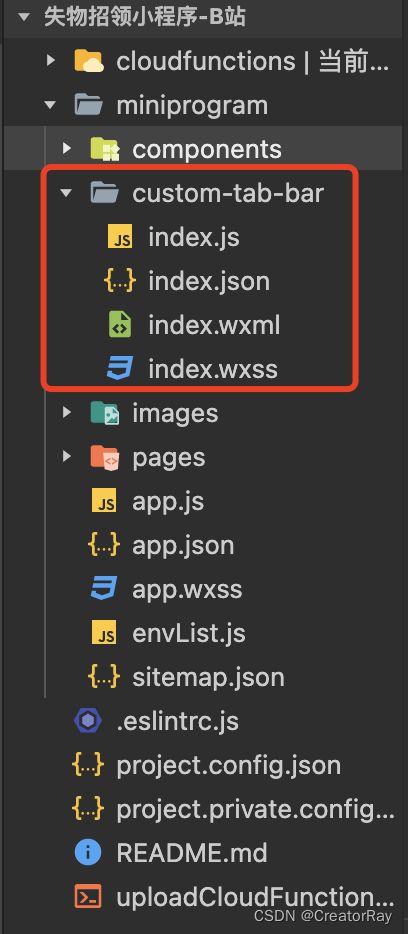Screen dimensions: 408x934
Task: Expand the components folder arrow
Action: tap(67, 148)
